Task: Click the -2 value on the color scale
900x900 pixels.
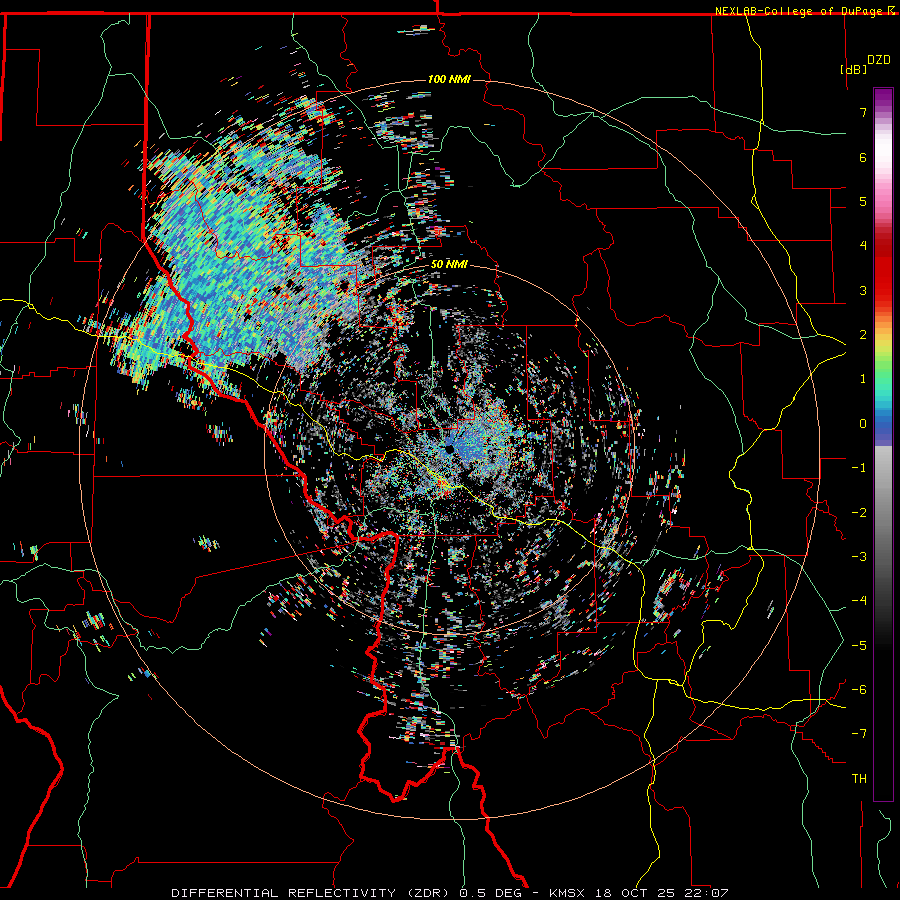Action: click(x=859, y=513)
